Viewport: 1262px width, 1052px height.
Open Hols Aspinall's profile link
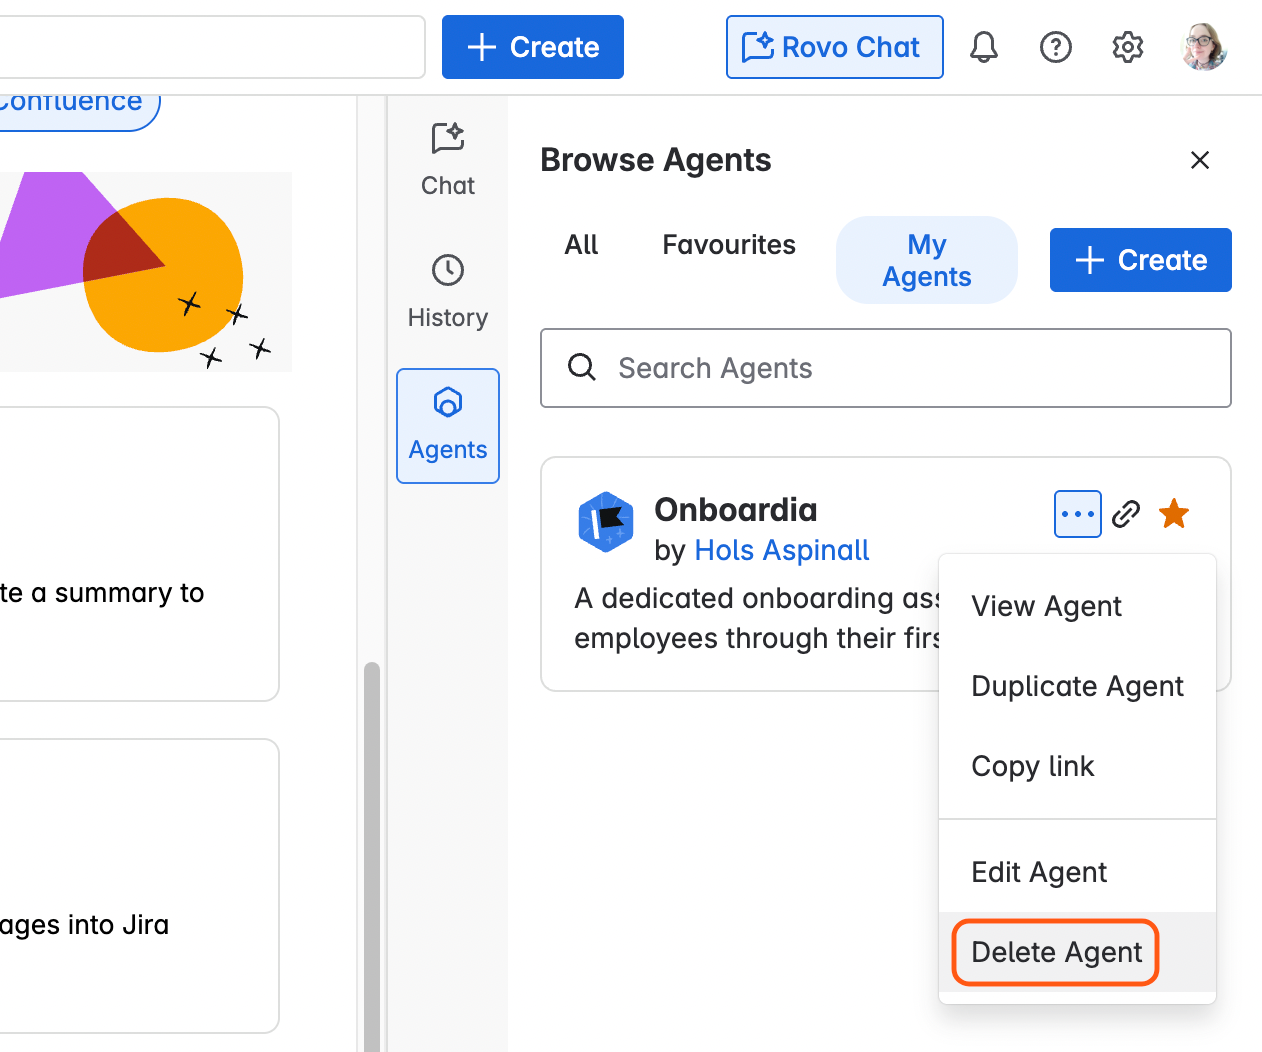point(781,550)
